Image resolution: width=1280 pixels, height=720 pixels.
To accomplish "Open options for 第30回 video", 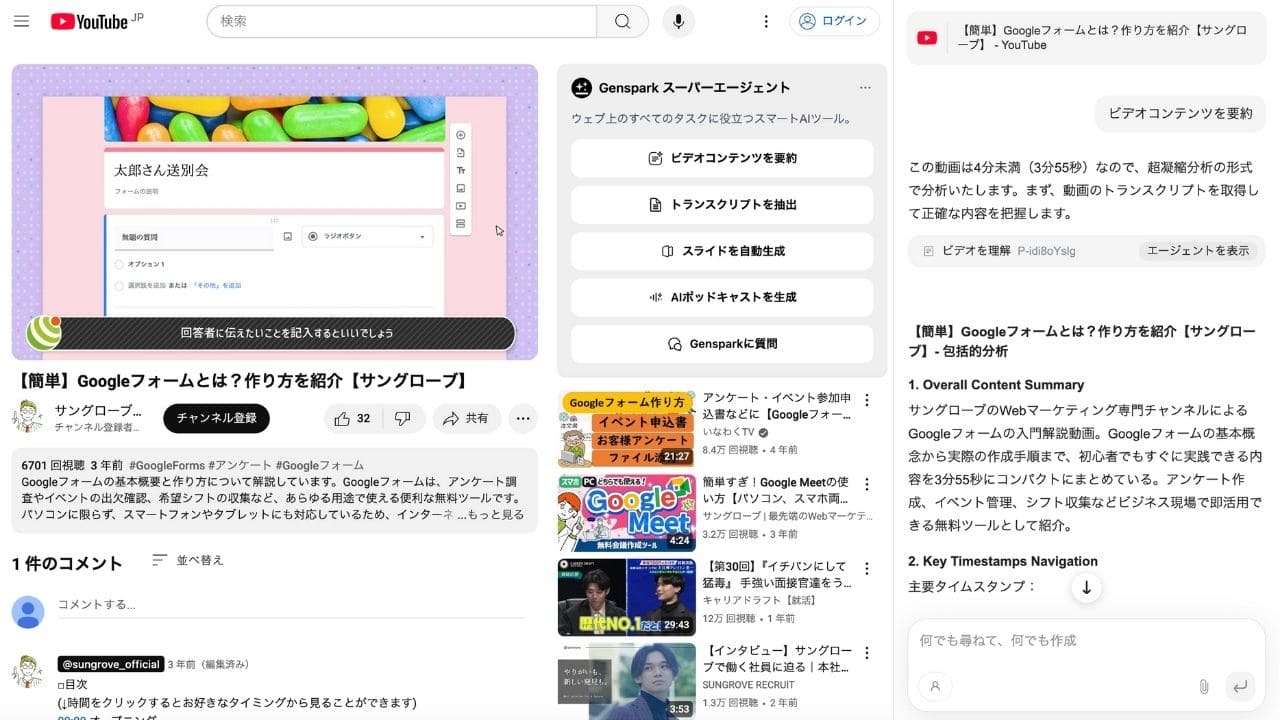I will point(867,568).
